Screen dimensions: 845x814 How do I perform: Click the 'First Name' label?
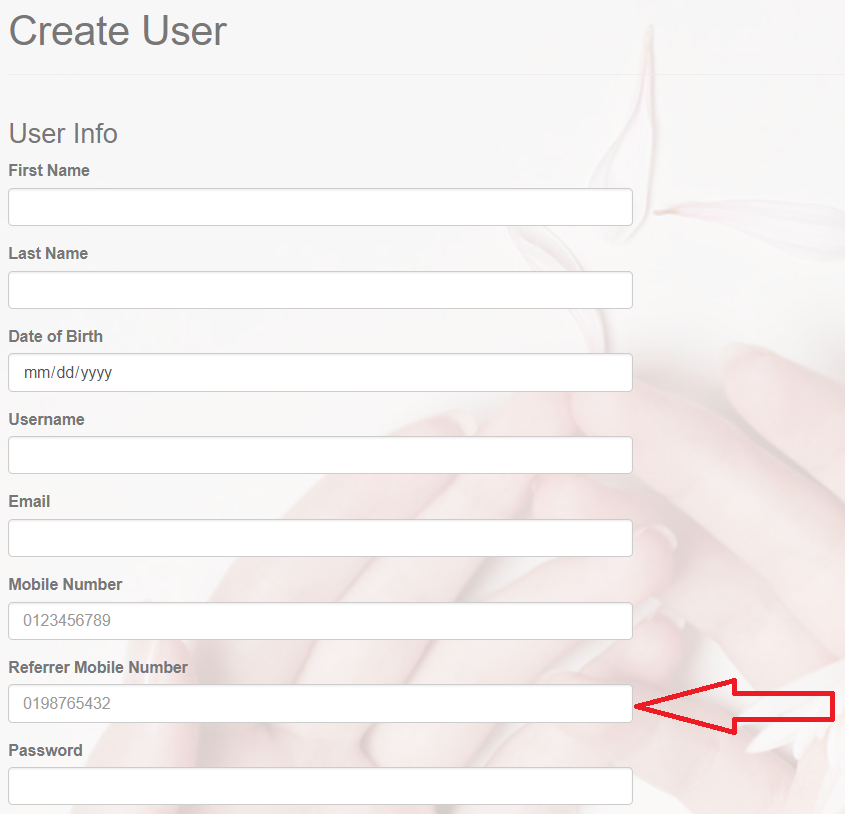tap(49, 170)
